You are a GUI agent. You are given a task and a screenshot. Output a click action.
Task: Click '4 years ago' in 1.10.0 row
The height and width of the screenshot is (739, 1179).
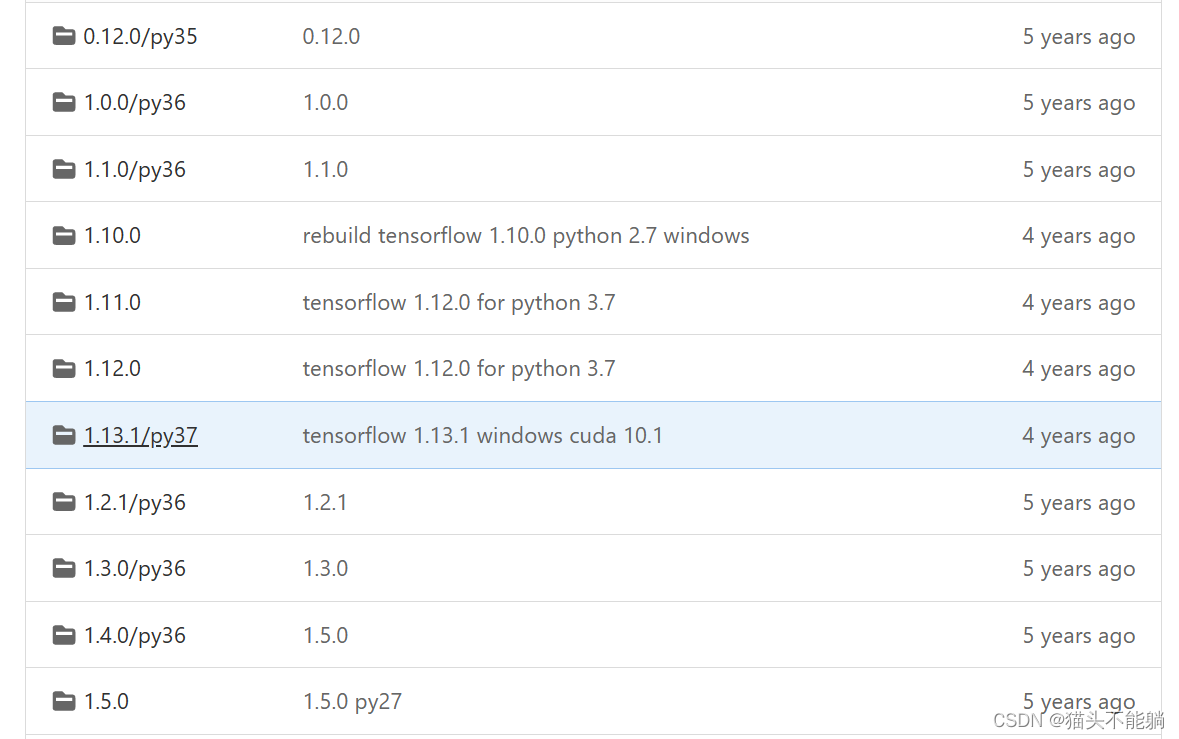click(1078, 236)
